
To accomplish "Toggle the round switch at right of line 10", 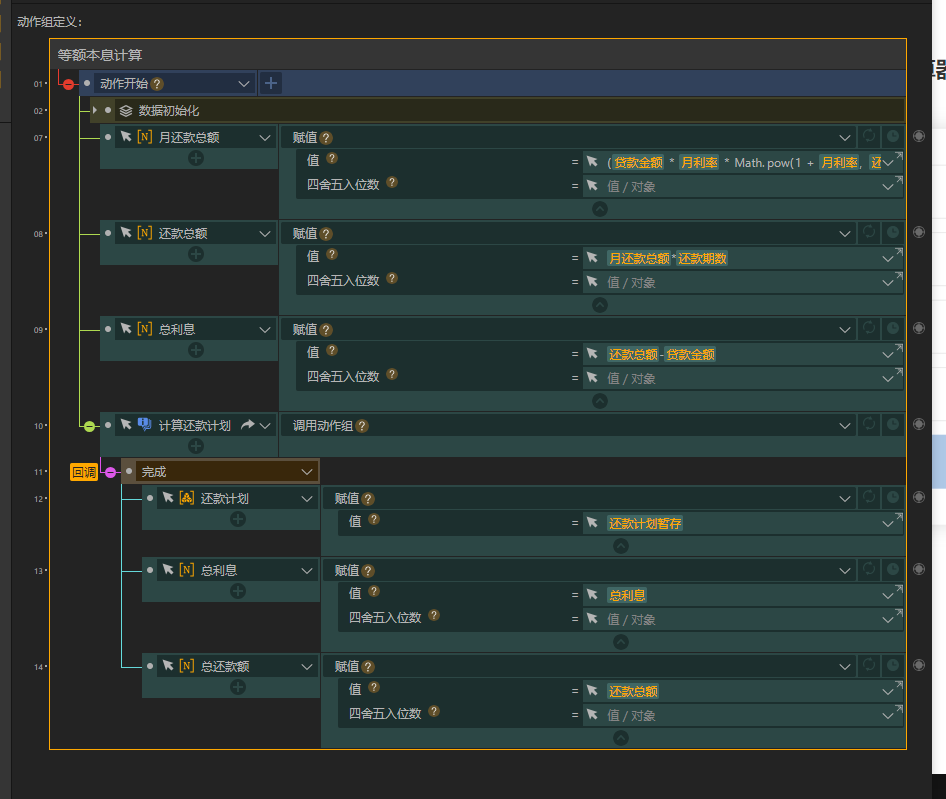I will click(x=919, y=424).
